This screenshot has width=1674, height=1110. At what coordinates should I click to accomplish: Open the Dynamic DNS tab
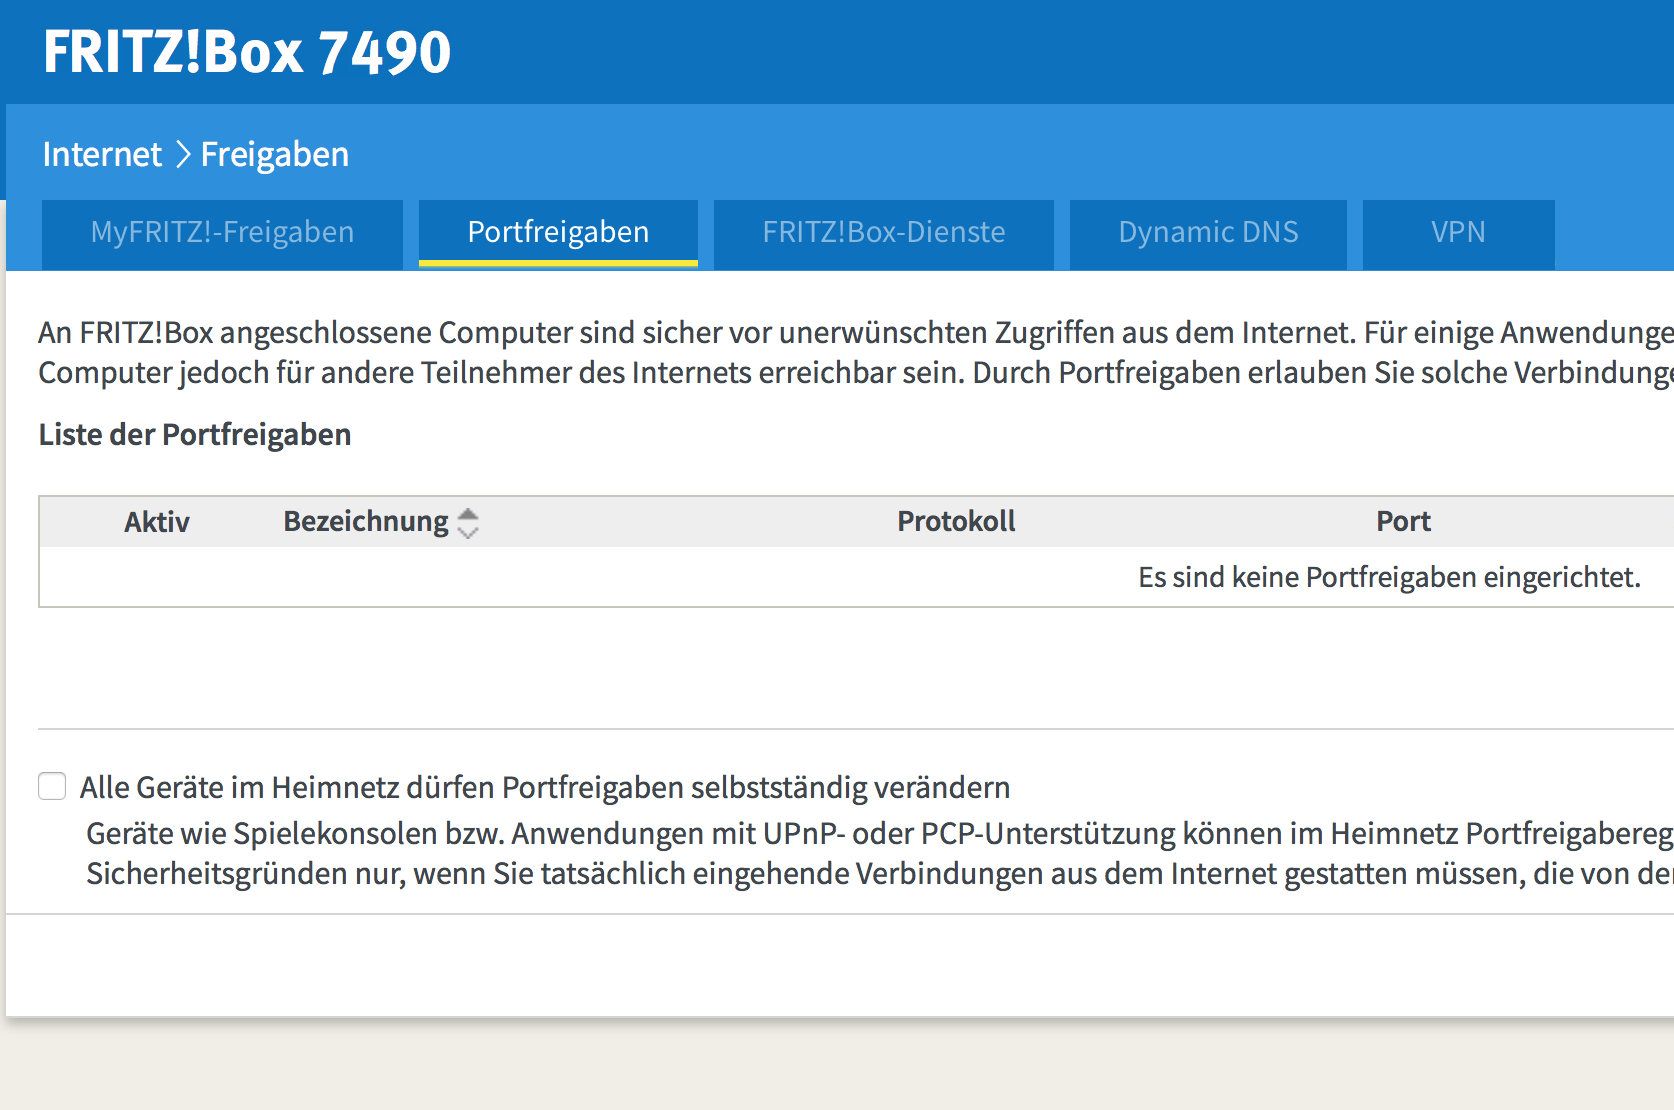coord(1208,233)
